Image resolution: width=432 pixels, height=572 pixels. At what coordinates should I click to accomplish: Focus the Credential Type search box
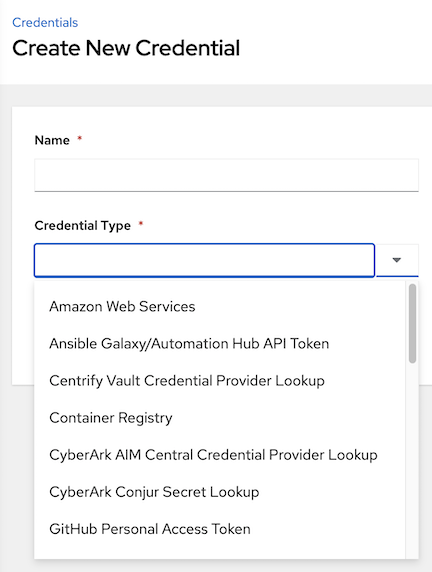pyautogui.click(x=204, y=260)
